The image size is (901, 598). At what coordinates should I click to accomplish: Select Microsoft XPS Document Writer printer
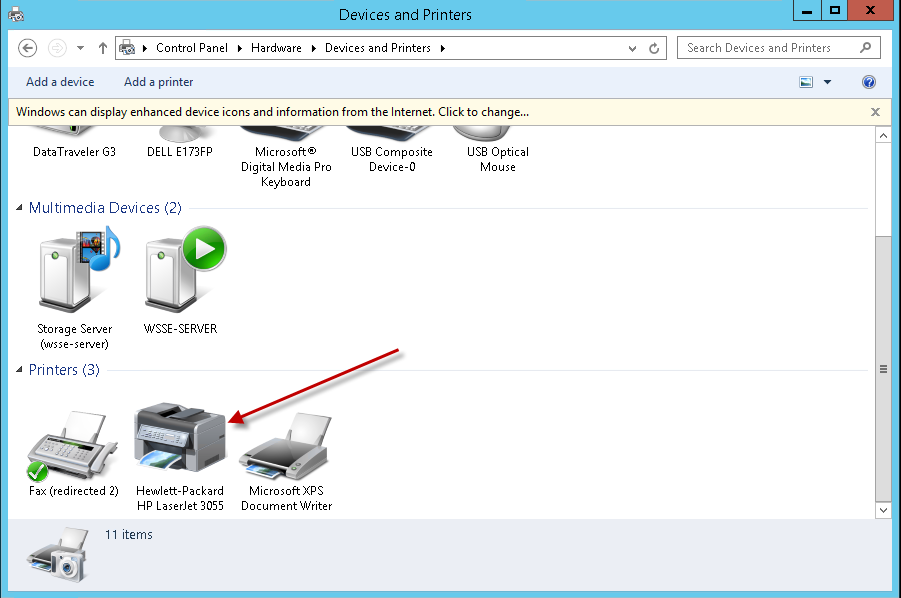pos(286,445)
